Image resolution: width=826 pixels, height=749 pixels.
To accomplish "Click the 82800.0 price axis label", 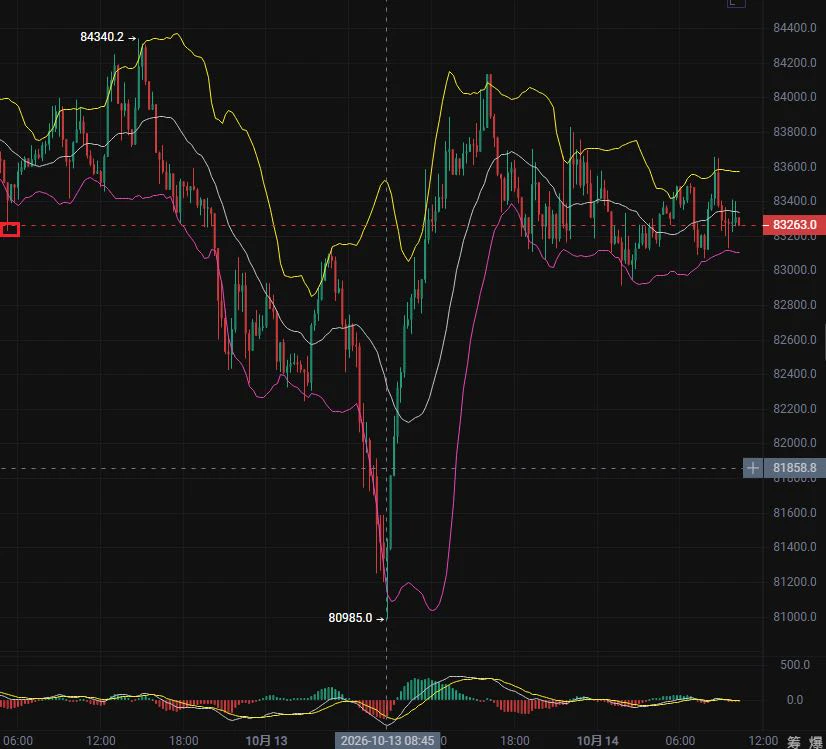I will click(x=794, y=304).
